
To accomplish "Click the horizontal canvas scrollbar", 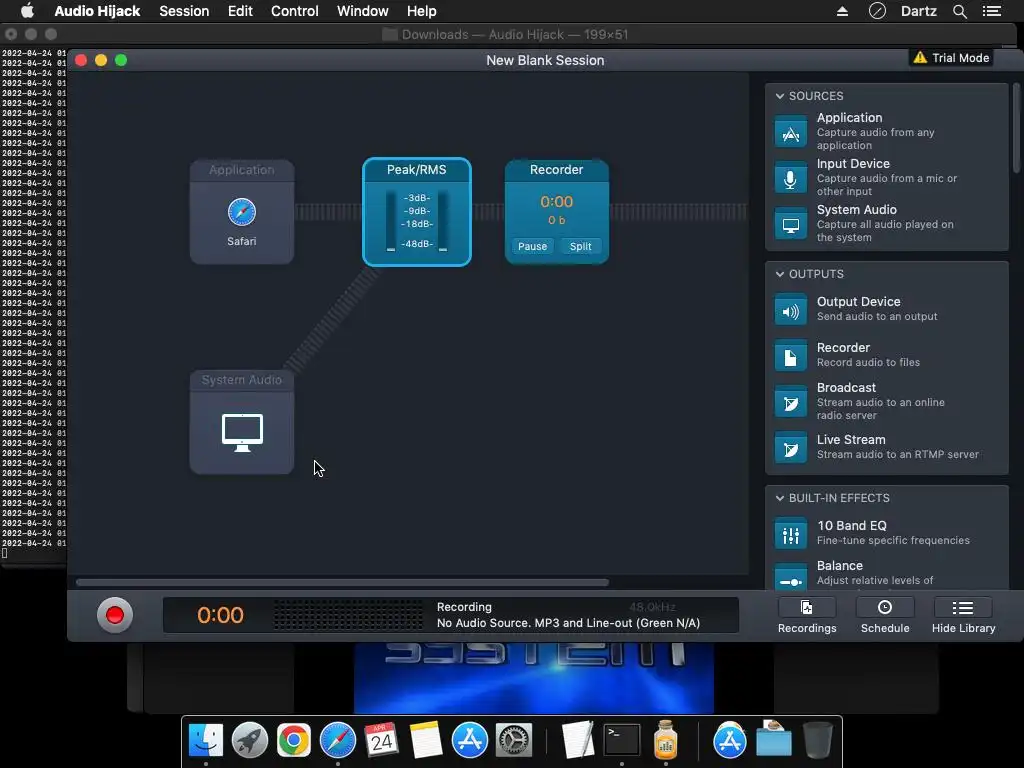I will (342, 582).
